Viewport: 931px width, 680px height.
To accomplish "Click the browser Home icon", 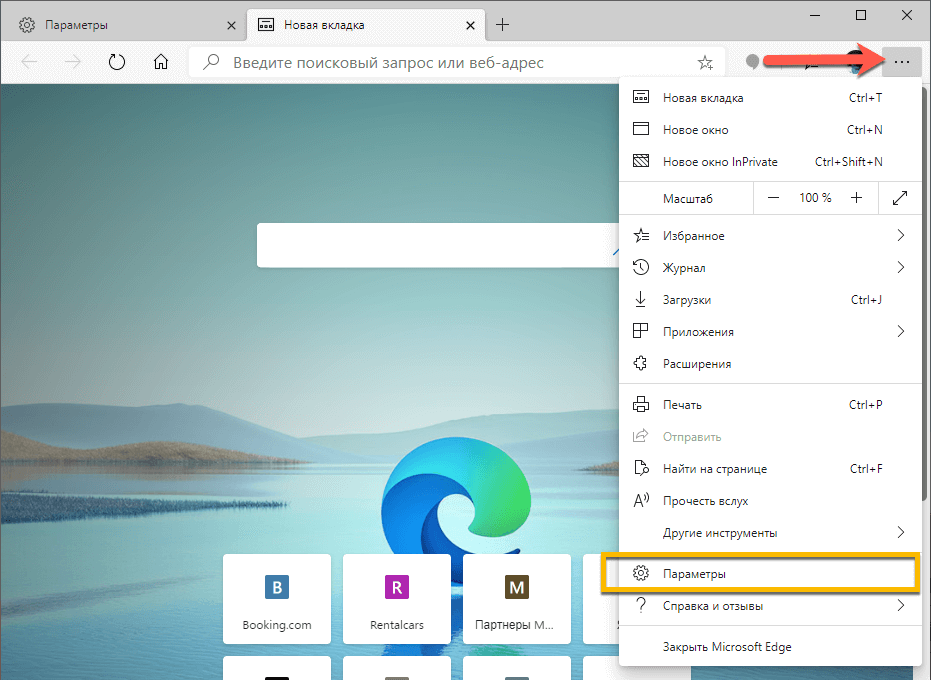I will (x=160, y=61).
